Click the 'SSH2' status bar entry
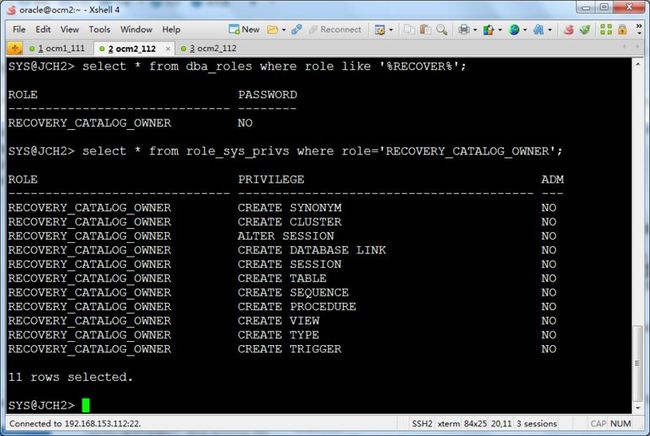The image size is (650, 436). pos(422,424)
